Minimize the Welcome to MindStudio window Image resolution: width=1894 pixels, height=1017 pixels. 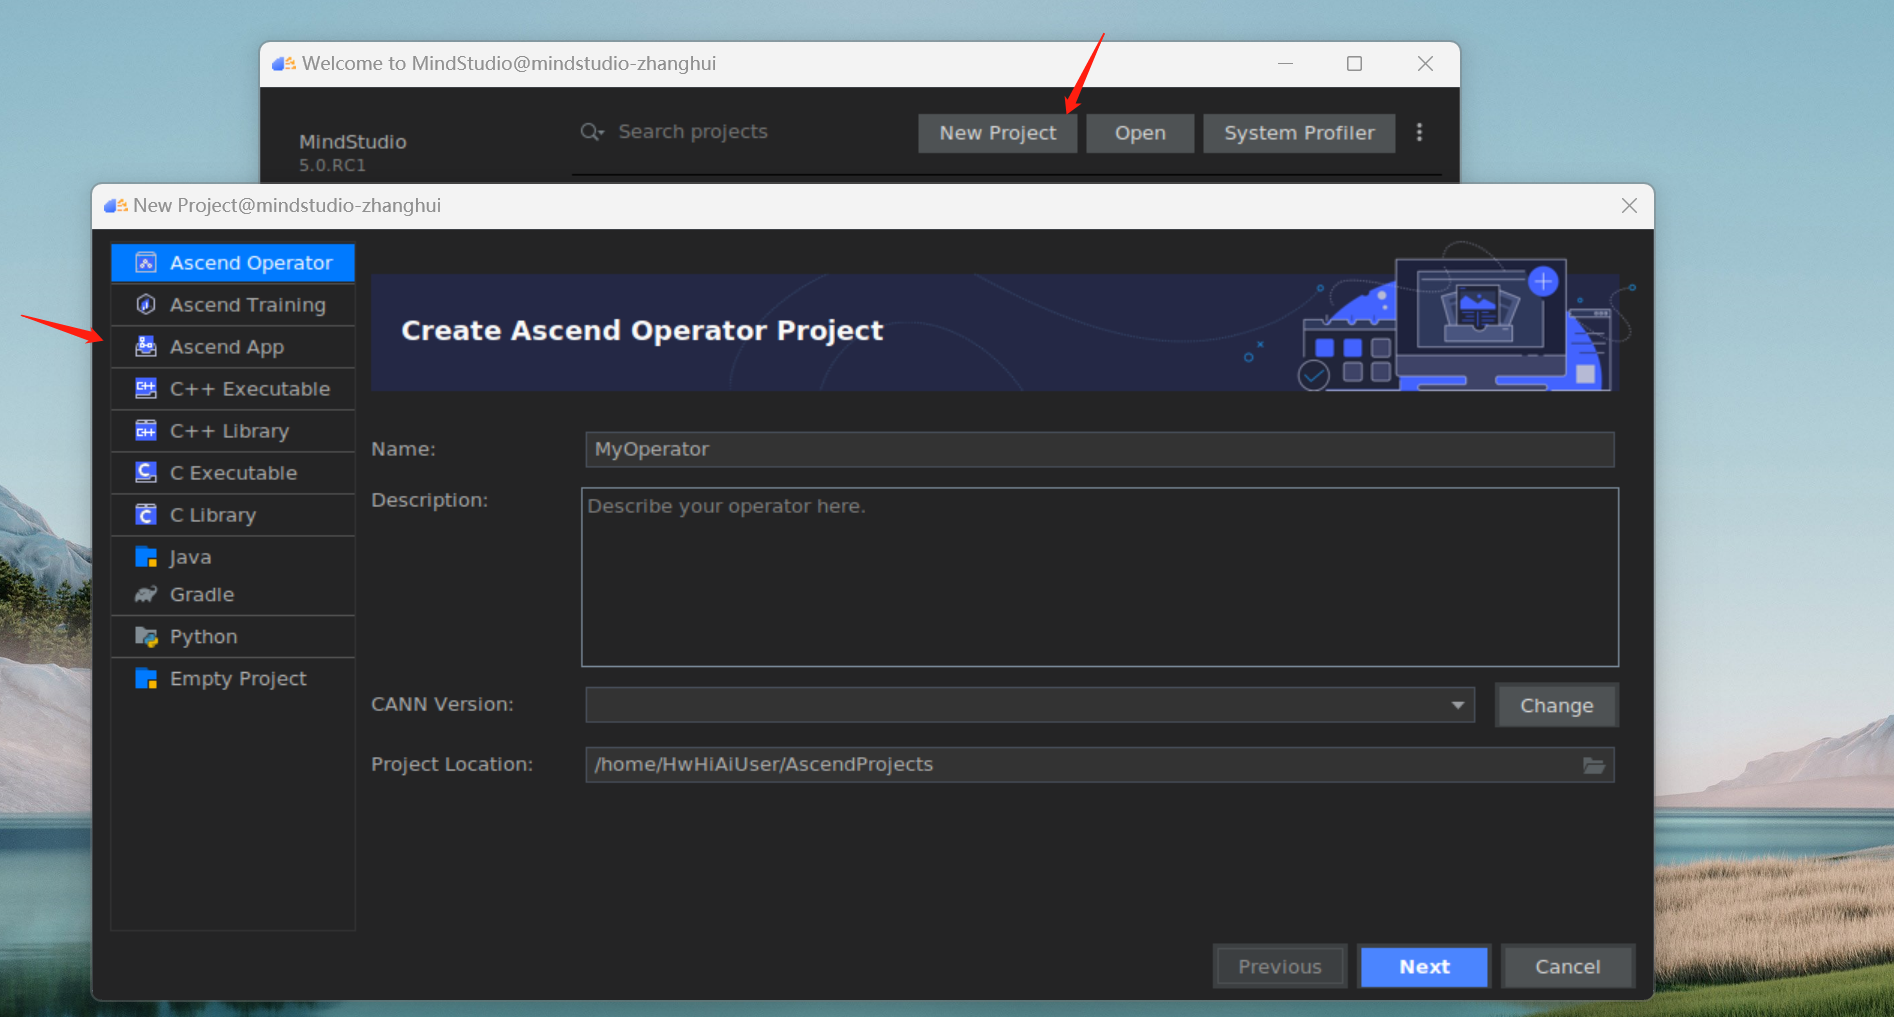[1286, 64]
